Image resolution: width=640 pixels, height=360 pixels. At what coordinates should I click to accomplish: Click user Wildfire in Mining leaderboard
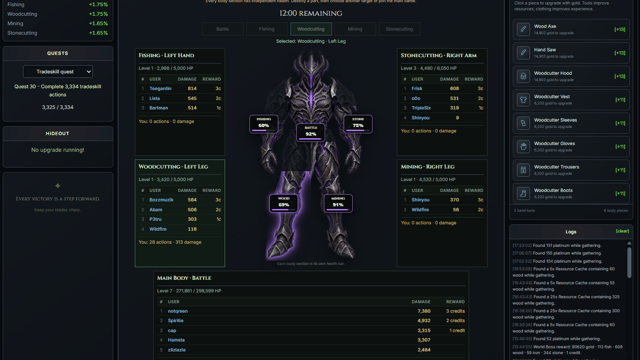coord(420,210)
